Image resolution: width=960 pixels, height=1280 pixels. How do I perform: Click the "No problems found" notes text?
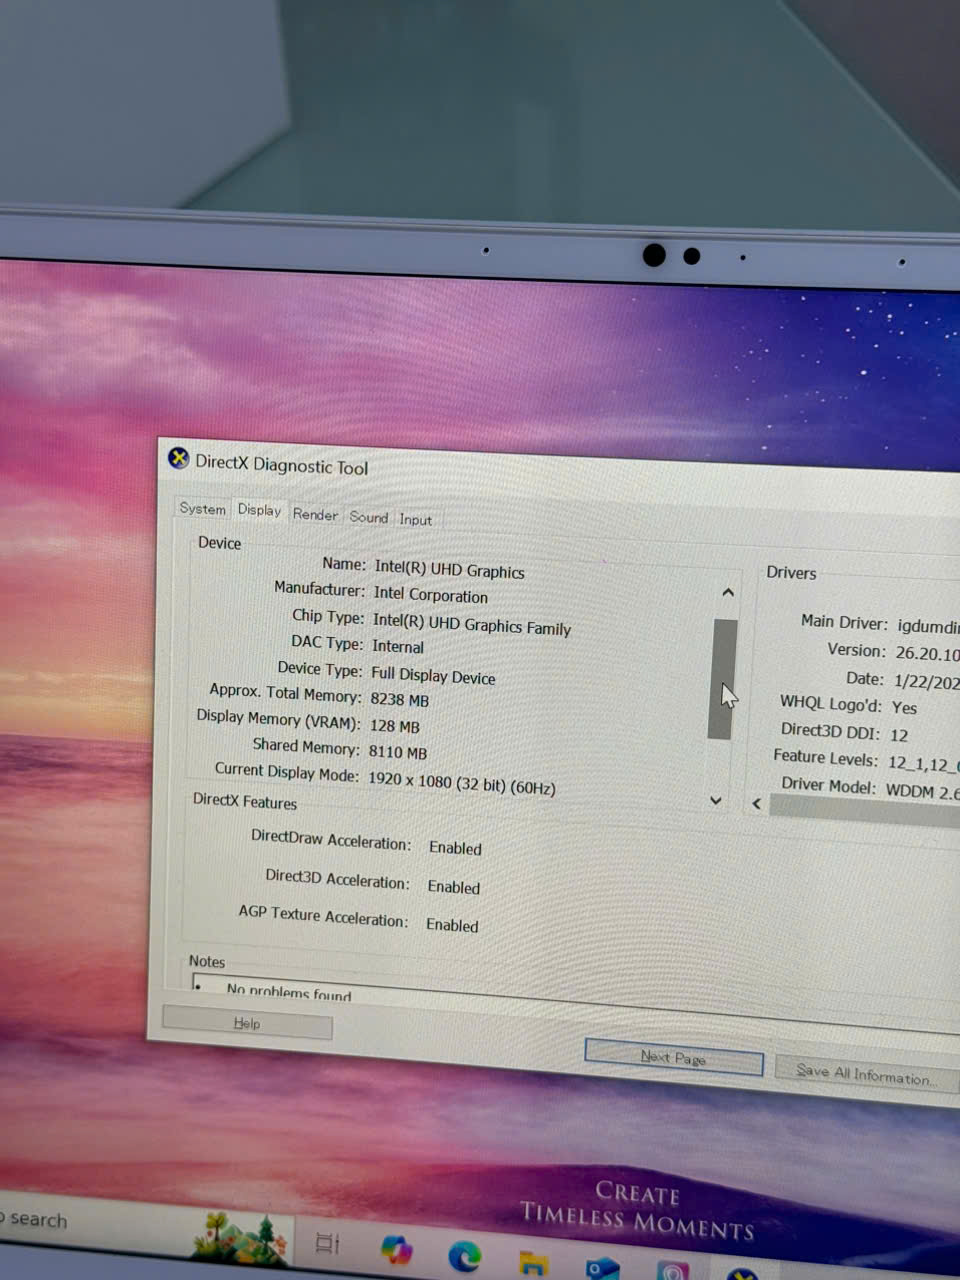[289, 993]
